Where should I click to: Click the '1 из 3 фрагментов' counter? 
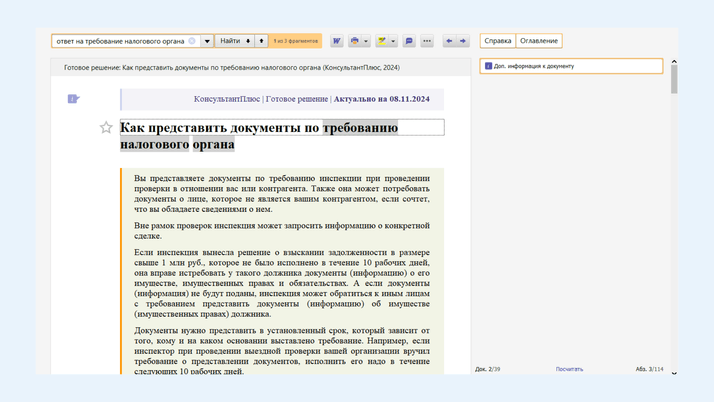(x=296, y=41)
